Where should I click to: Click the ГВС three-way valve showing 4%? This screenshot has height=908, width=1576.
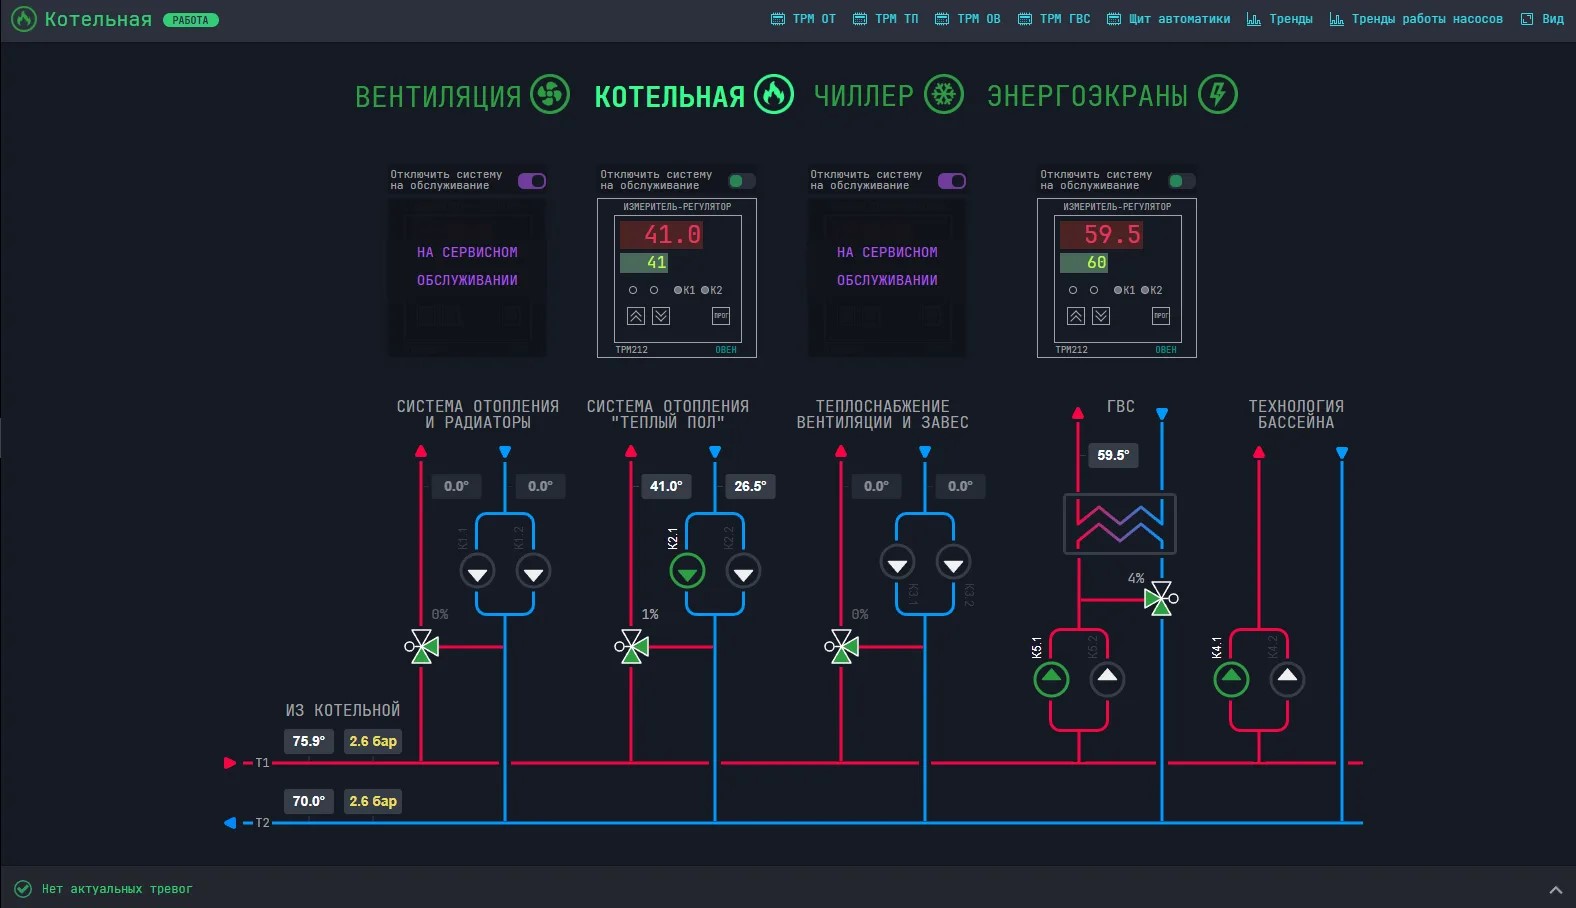click(x=1161, y=598)
